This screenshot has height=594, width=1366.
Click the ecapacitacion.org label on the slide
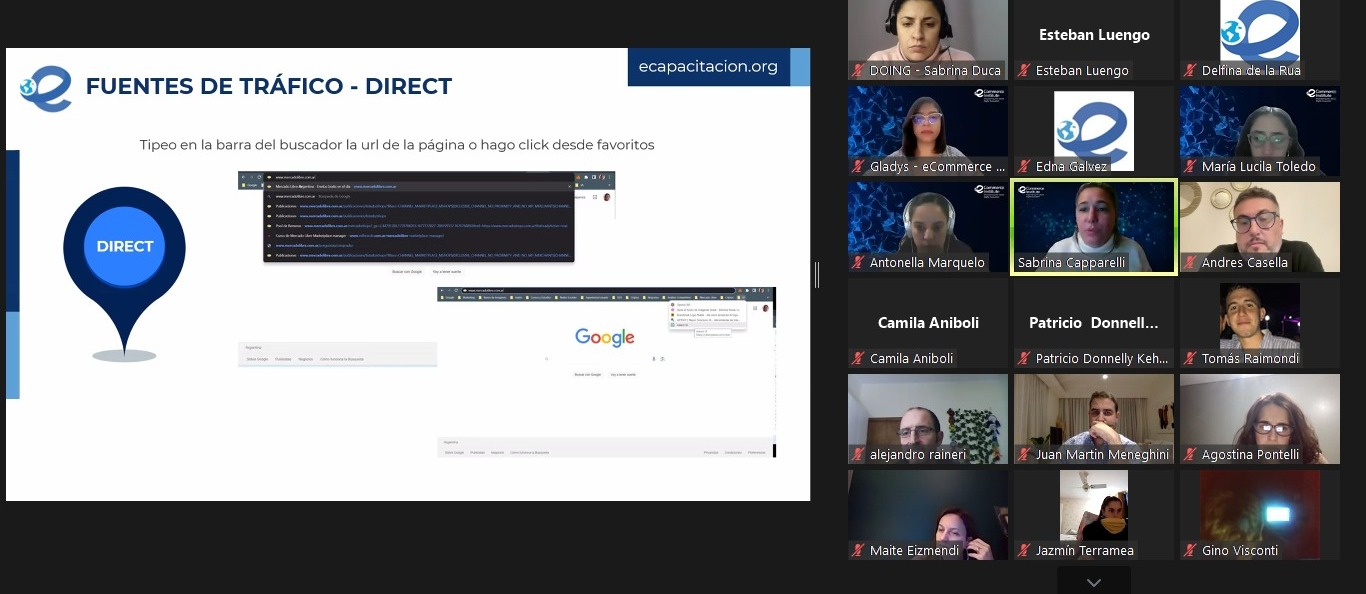[x=708, y=67]
